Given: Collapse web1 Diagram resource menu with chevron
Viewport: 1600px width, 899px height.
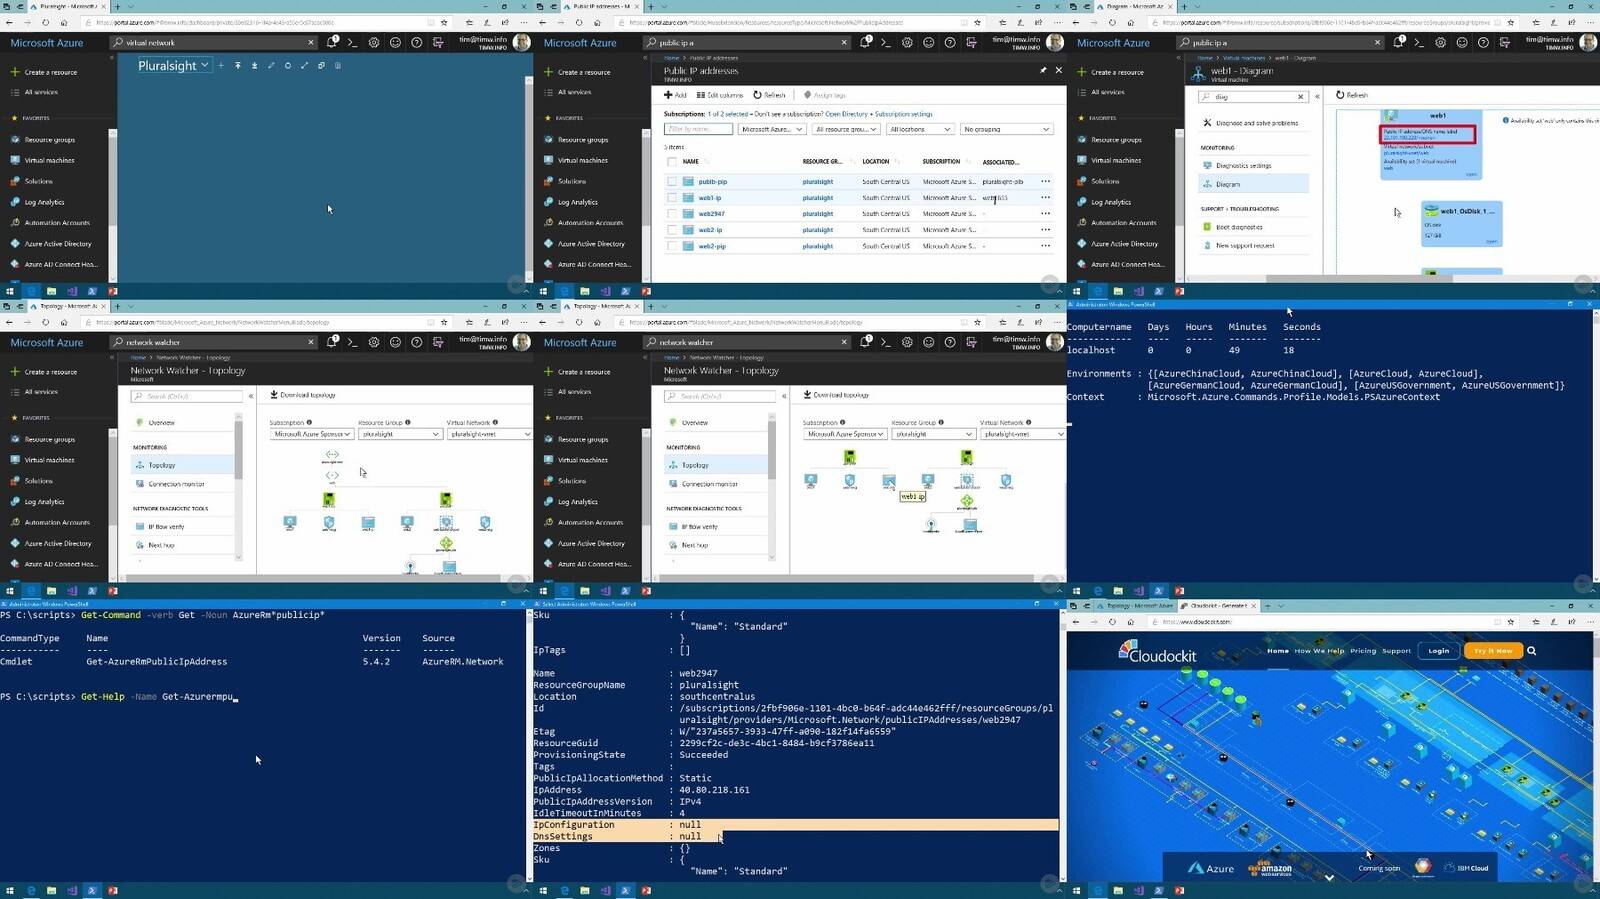Looking at the screenshot, I should [x=1317, y=96].
